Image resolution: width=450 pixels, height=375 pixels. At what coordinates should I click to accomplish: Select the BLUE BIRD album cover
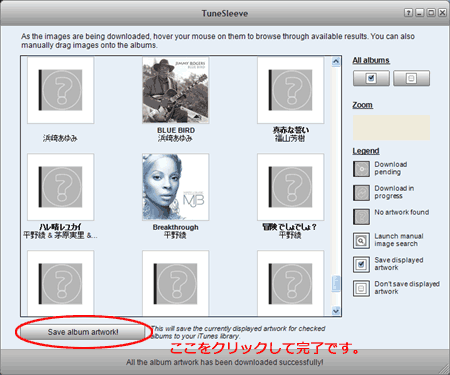(x=176, y=90)
